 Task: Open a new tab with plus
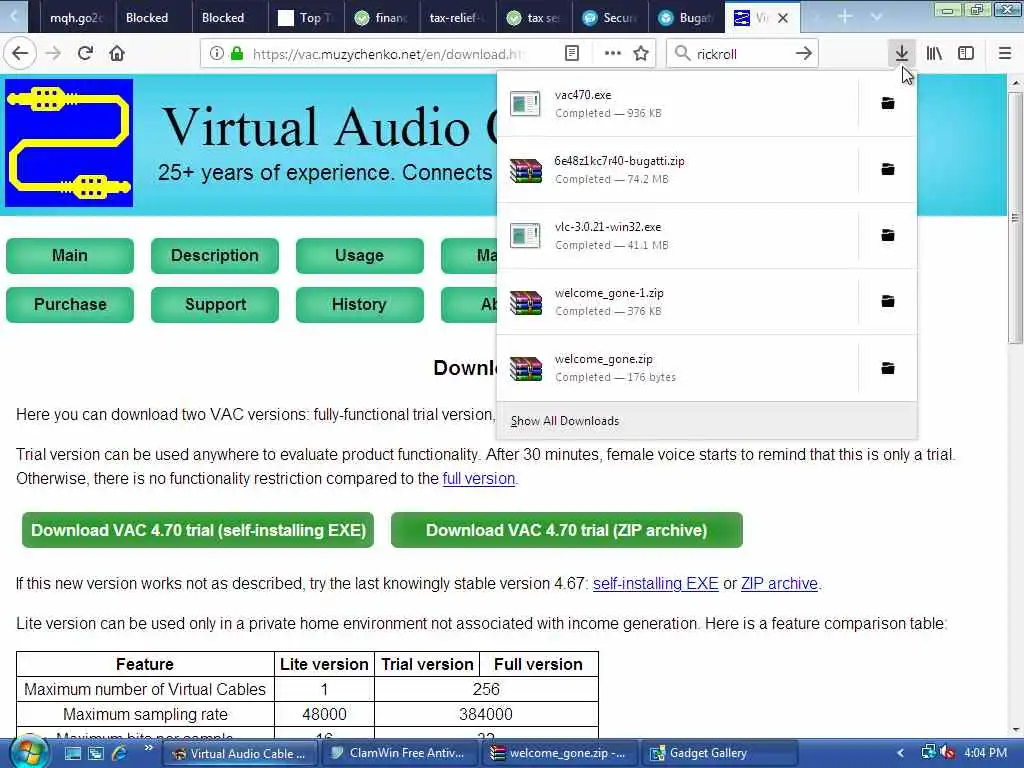click(x=844, y=17)
